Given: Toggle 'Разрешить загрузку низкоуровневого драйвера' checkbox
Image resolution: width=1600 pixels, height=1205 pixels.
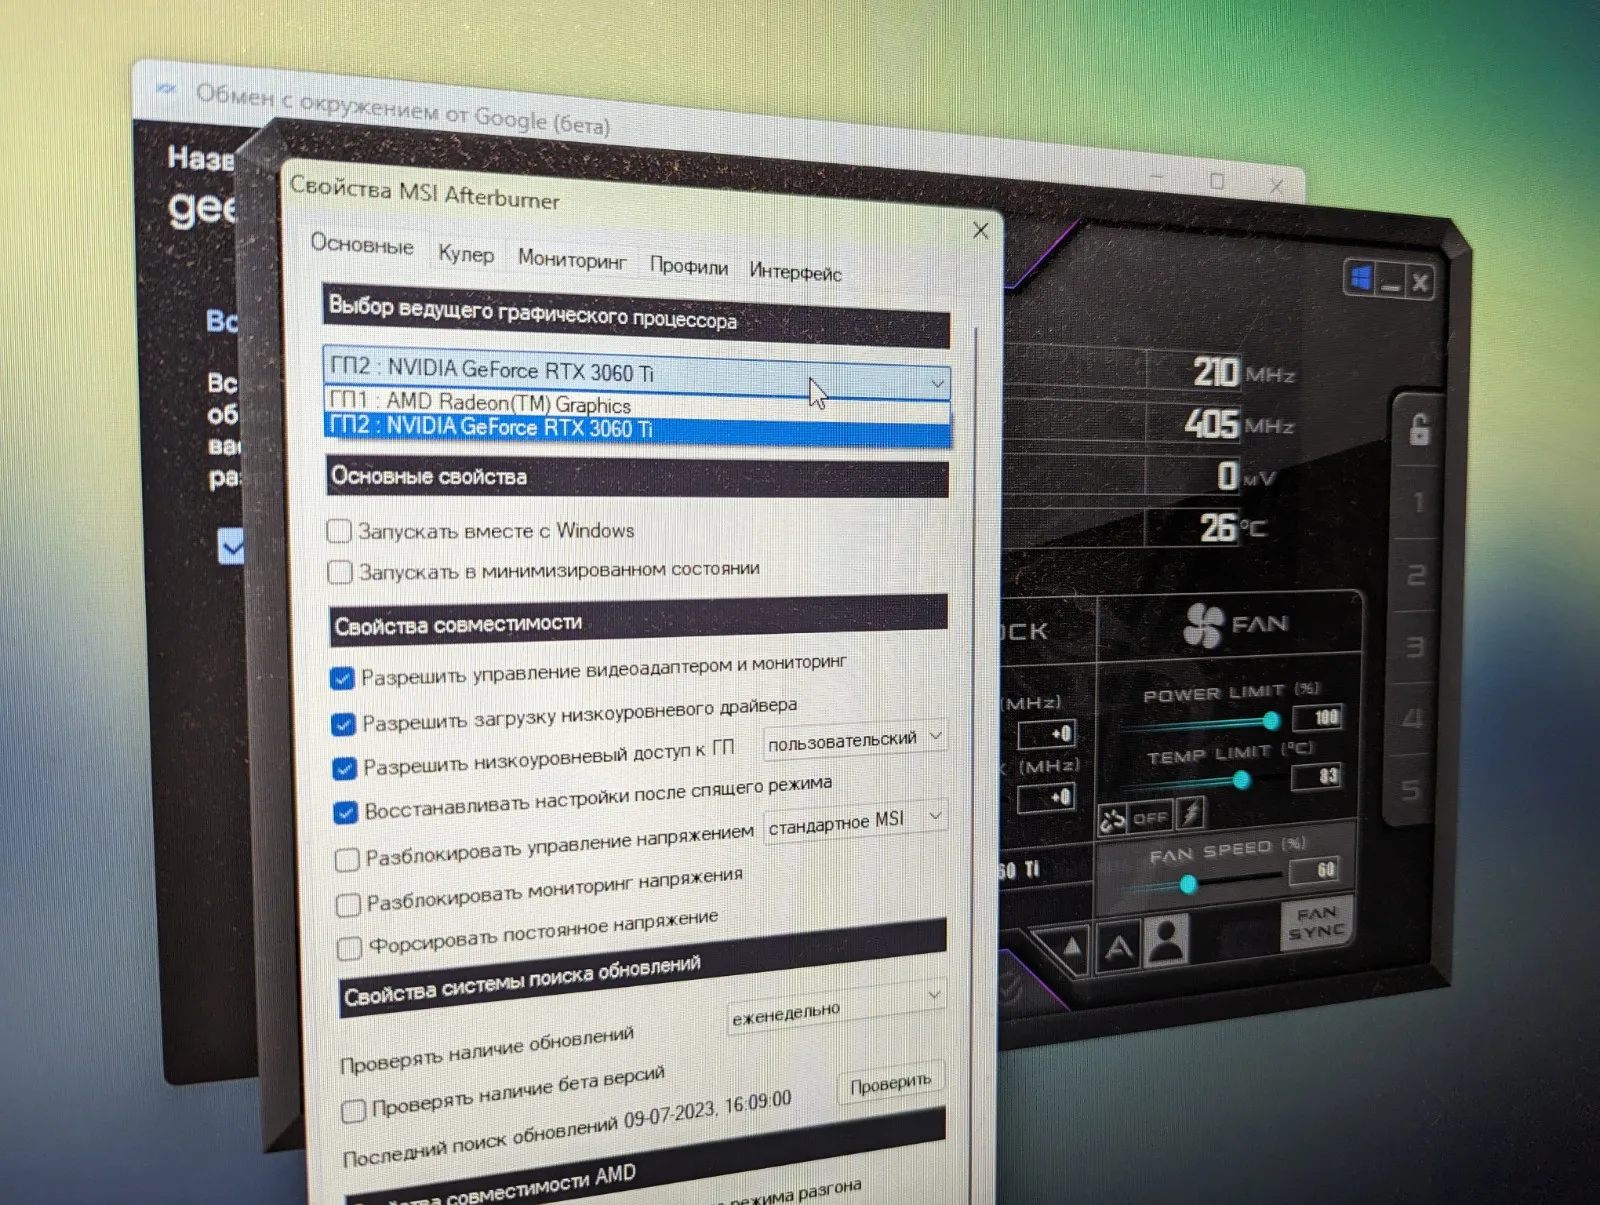Looking at the screenshot, I should (x=343, y=723).
